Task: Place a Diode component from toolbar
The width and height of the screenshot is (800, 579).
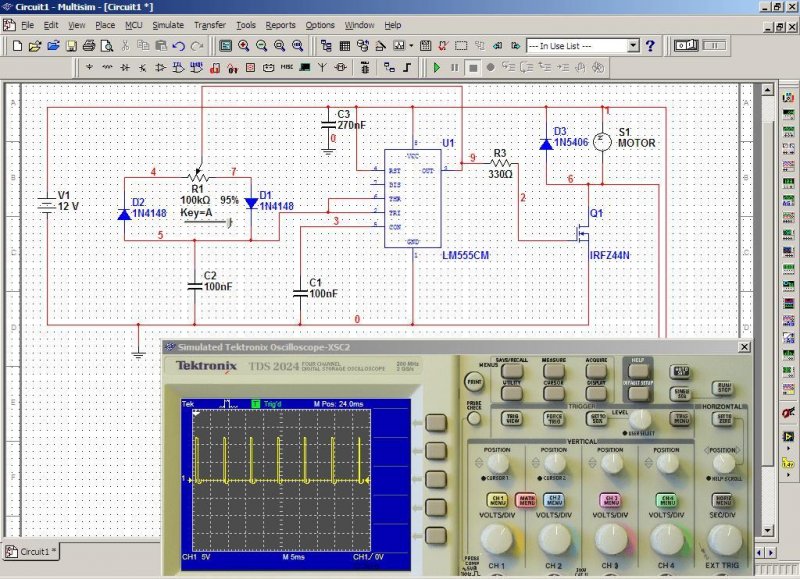Action: click(x=125, y=67)
